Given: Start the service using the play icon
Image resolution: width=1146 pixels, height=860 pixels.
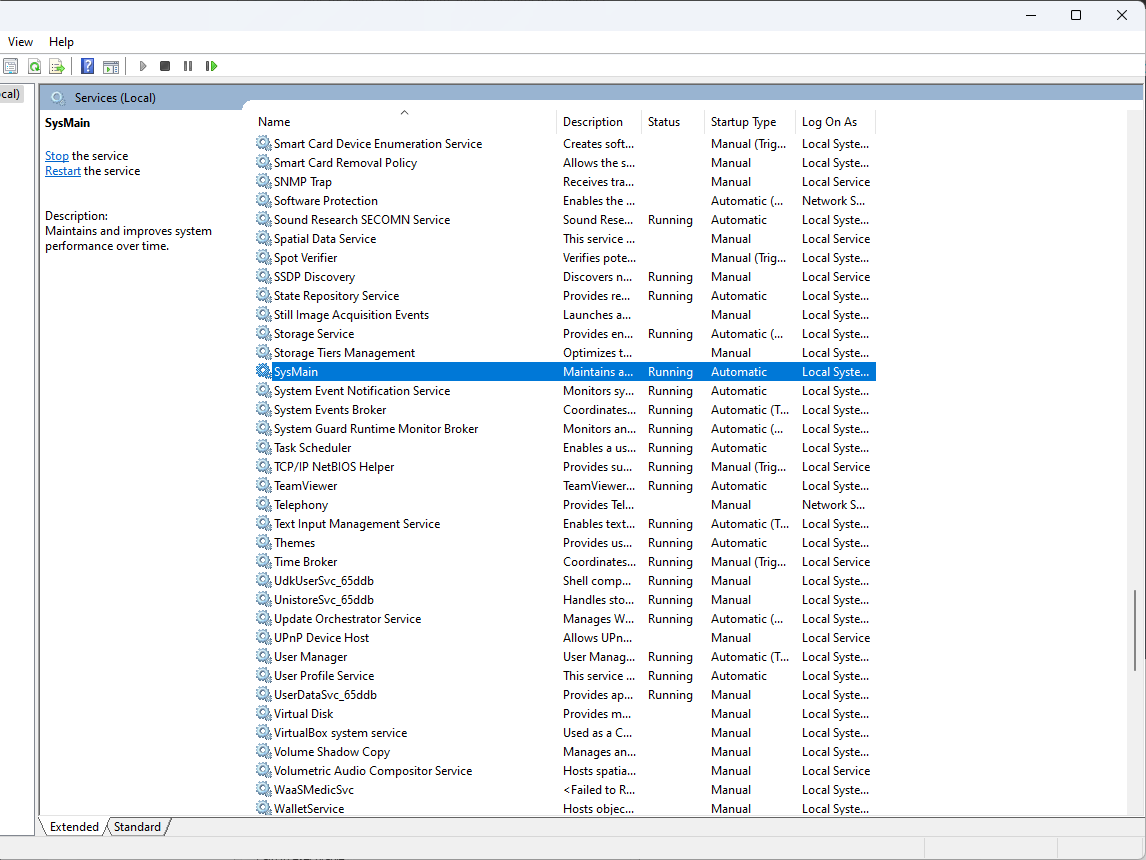Looking at the screenshot, I should coord(142,66).
